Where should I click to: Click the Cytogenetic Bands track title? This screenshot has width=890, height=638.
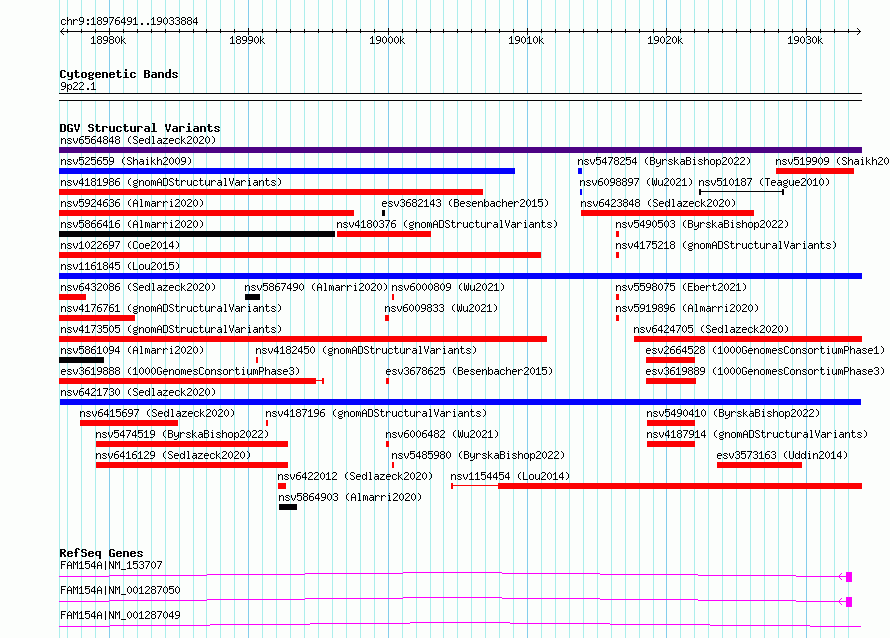click(119, 74)
